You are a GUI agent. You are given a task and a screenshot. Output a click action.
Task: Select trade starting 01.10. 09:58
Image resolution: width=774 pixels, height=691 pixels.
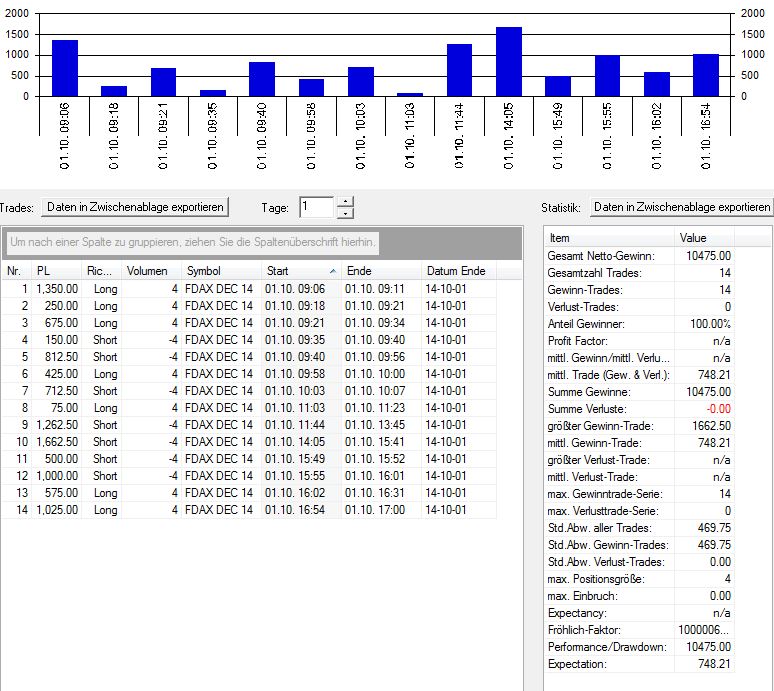[249, 374]
